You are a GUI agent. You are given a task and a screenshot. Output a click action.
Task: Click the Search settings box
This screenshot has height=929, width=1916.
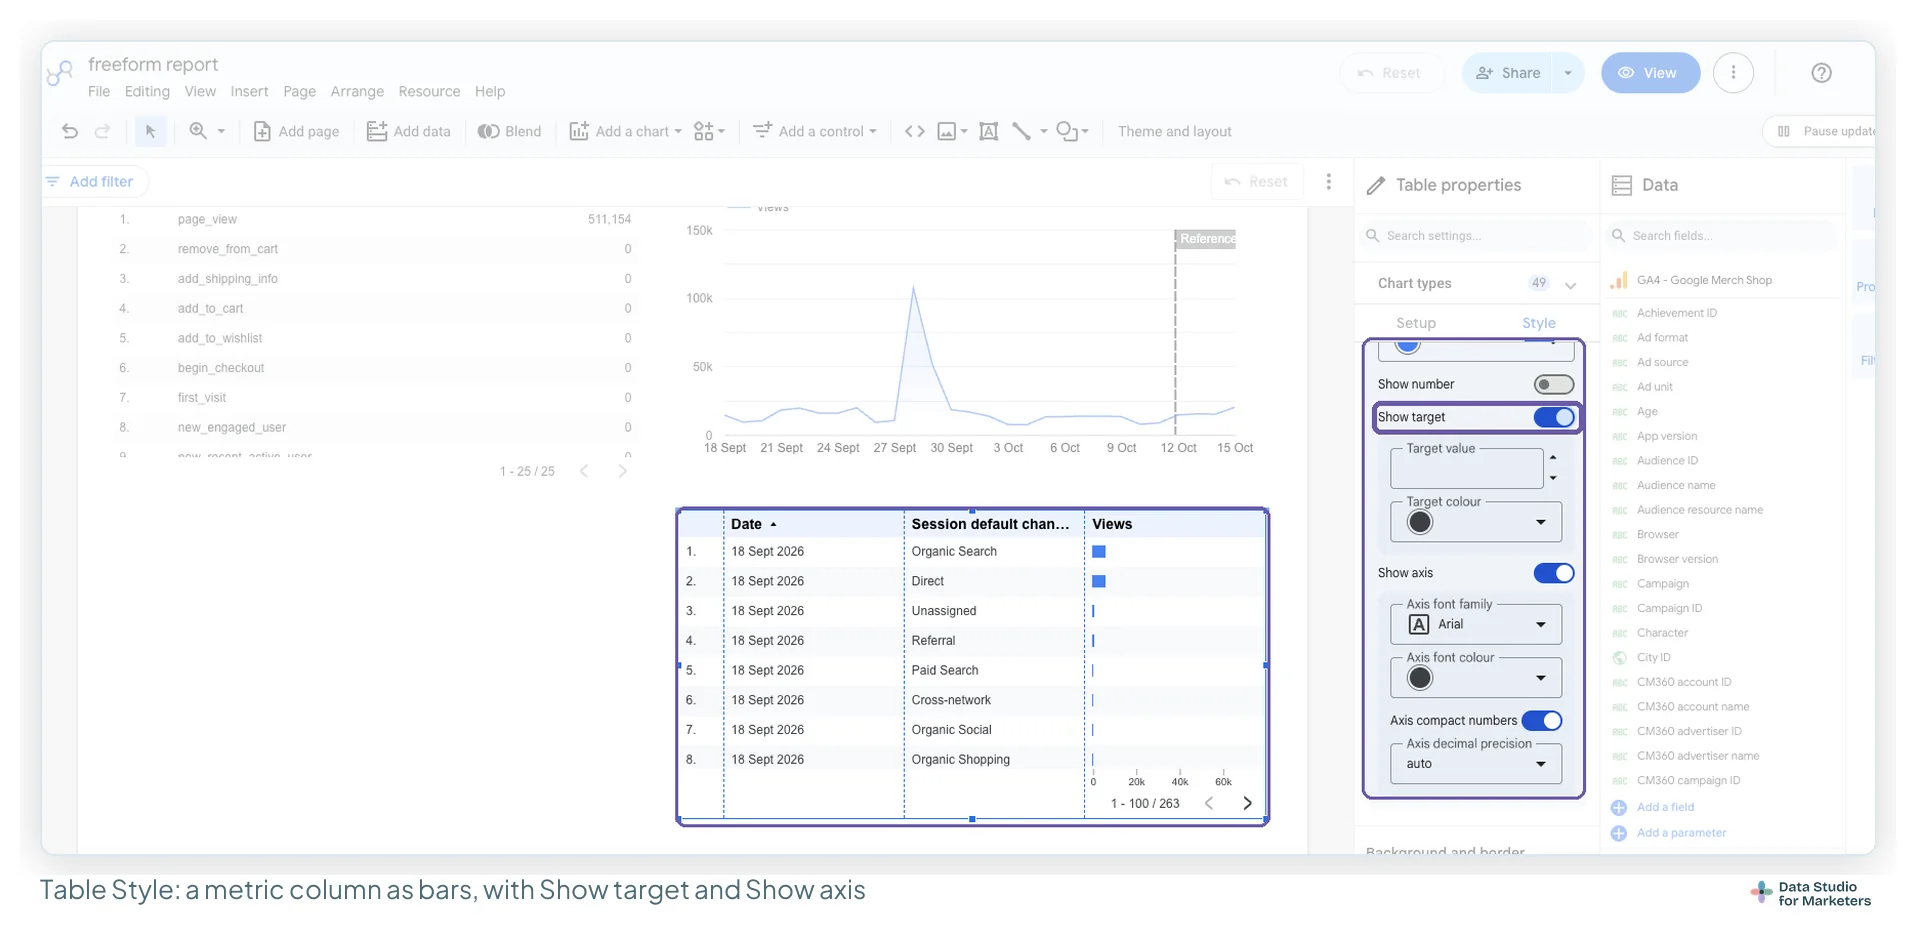tap(1476, 236)
